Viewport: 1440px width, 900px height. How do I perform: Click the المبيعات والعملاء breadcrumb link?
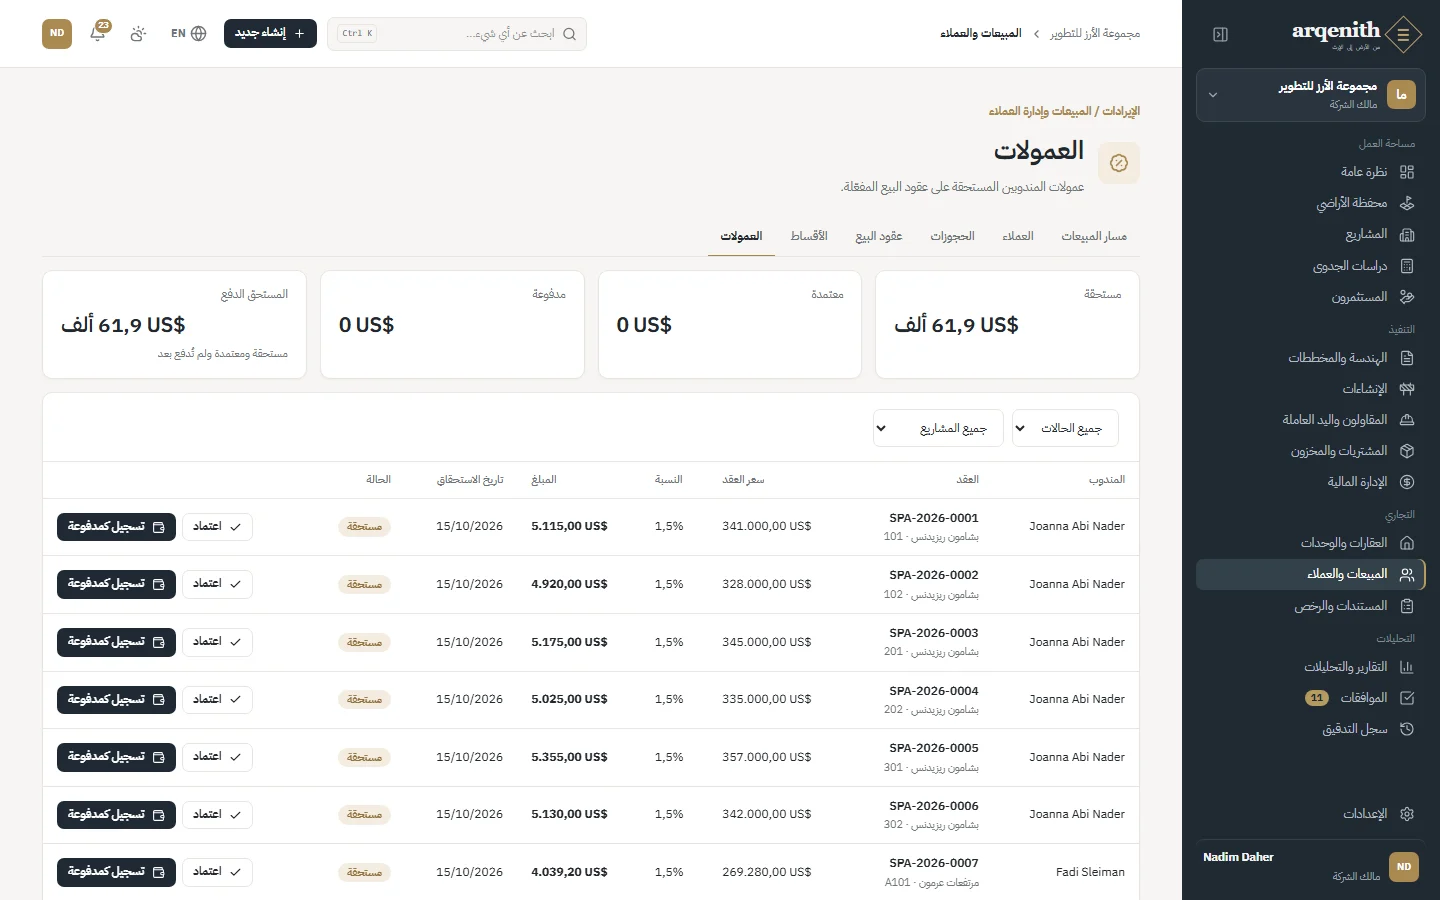point(981,34)
